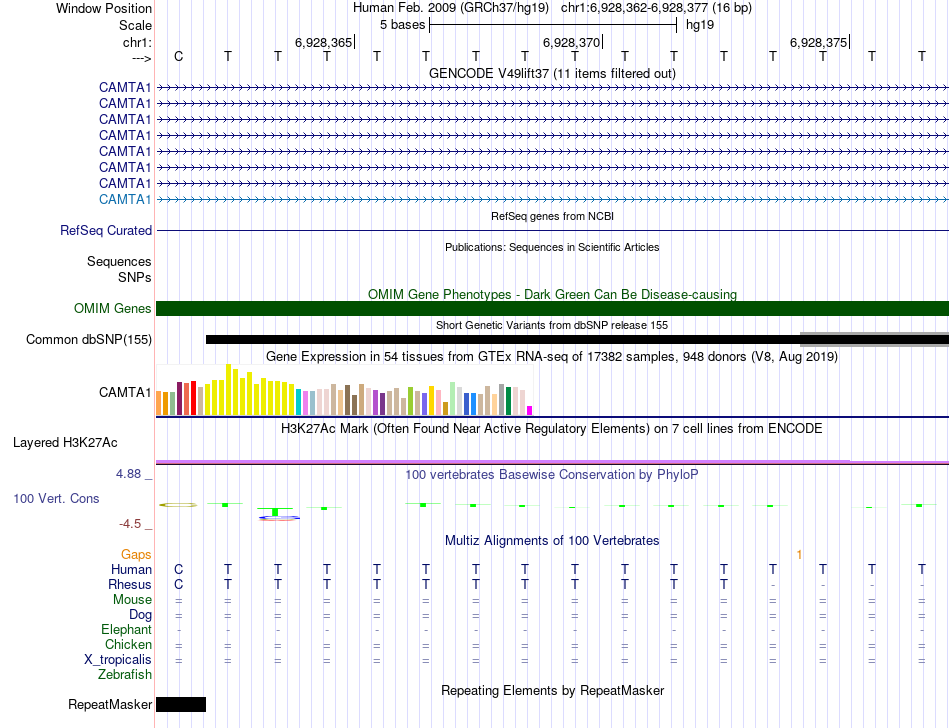This screenshot has width=950, height=728.
Task: Select the "Chicken" species label
Action: 128,644
